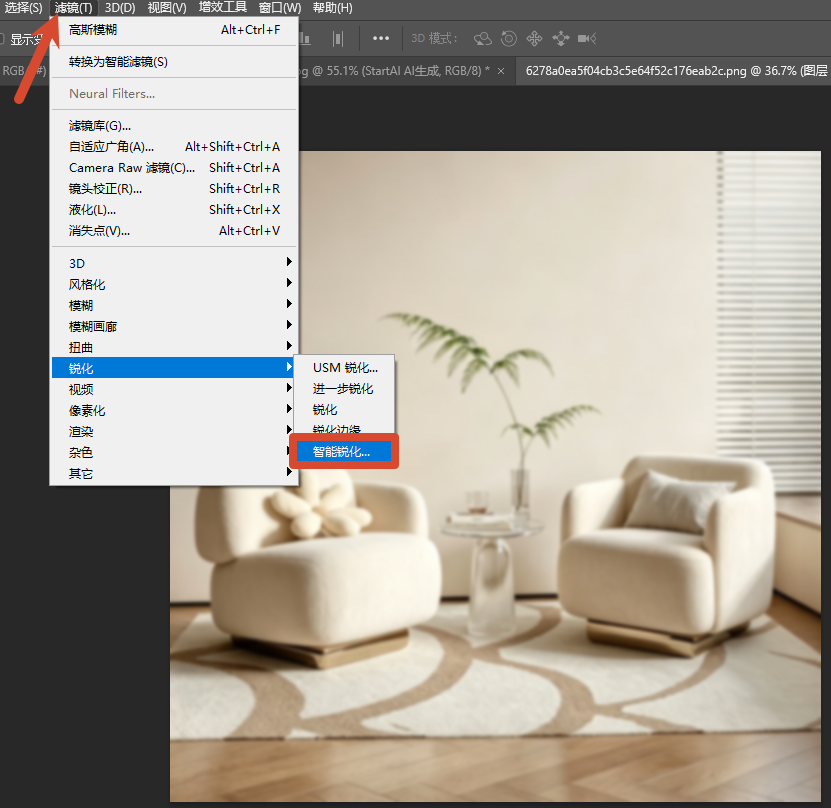Apply last filter 高斯模糊
The height and width of the screenshot is (808, 831).
point(174,30)
